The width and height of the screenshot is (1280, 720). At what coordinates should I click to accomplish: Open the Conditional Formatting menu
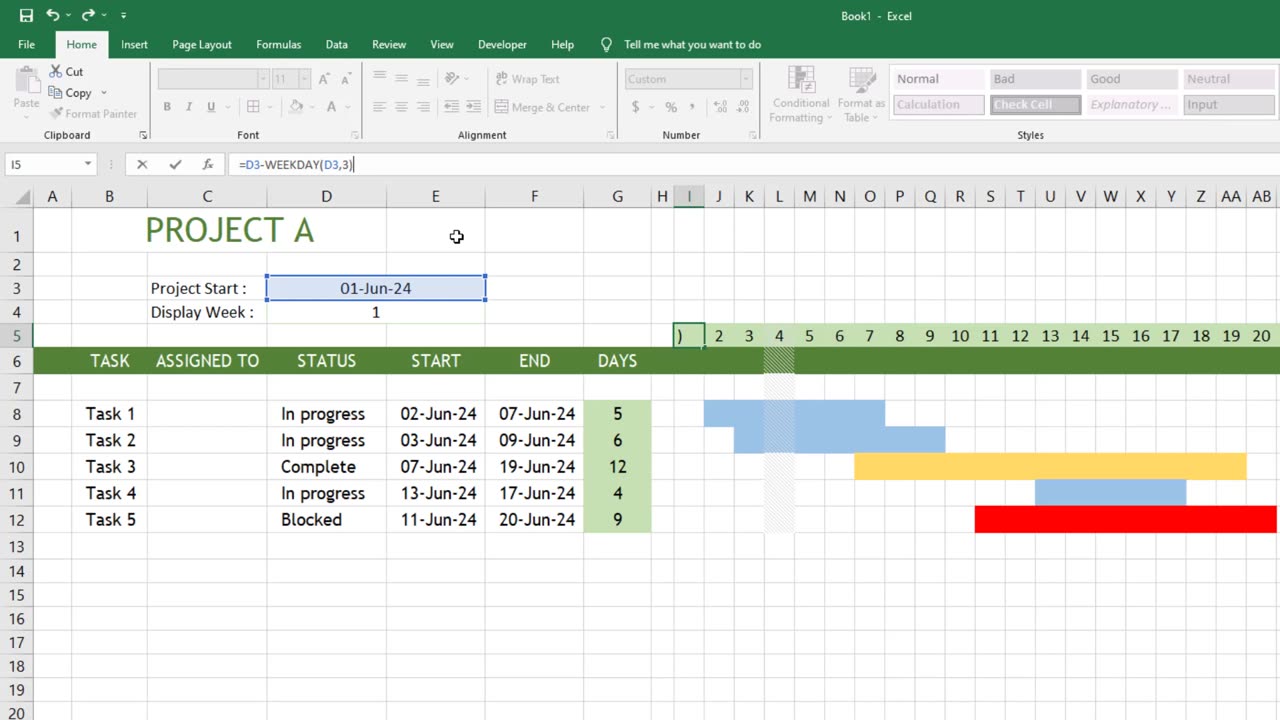[x=801, y=95]
